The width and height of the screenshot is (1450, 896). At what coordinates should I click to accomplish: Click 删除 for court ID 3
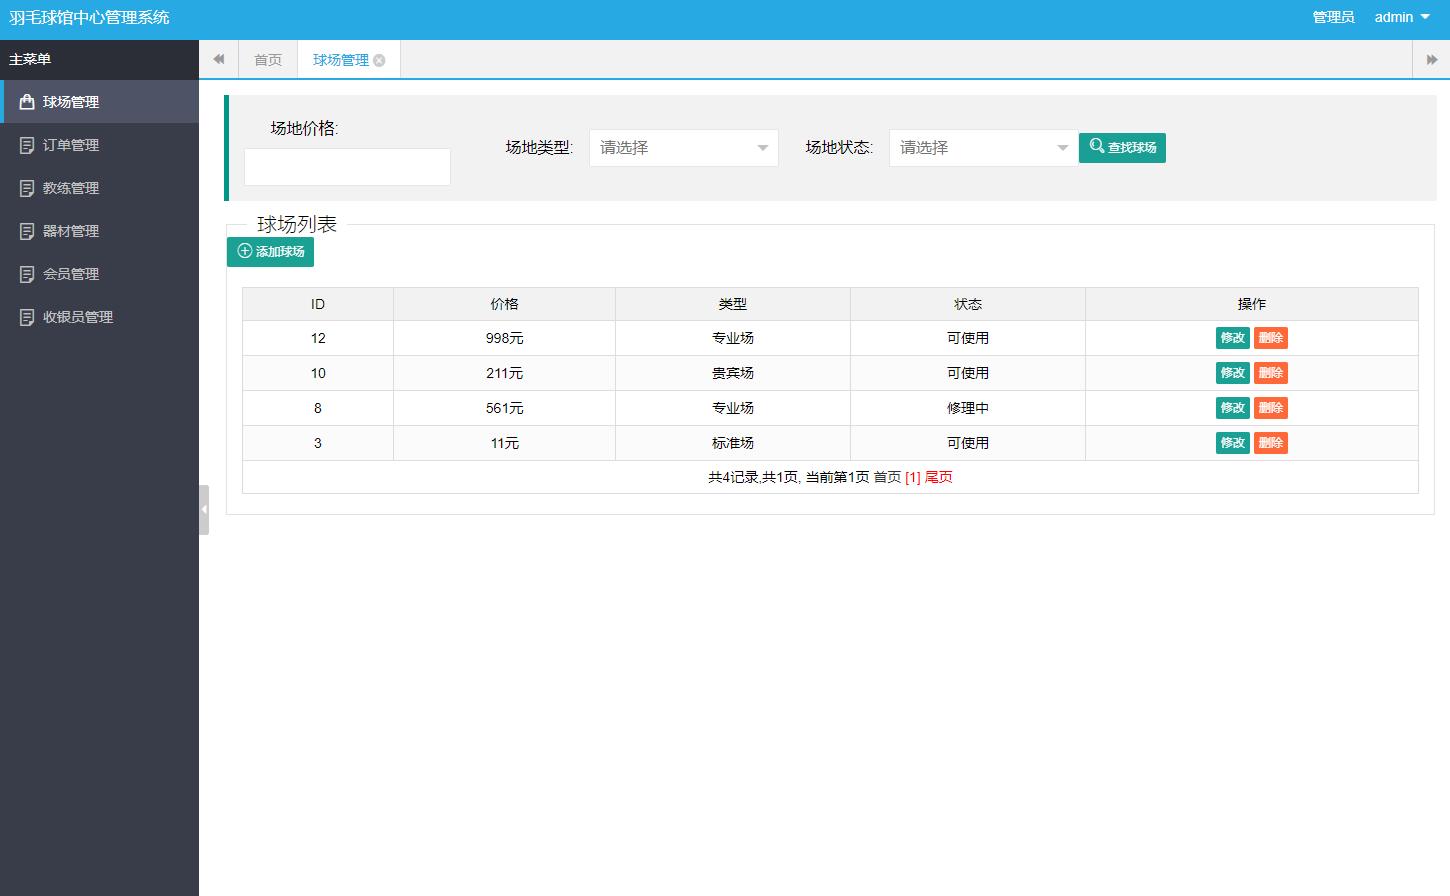pyautogui.click(x=1270, y=443)
